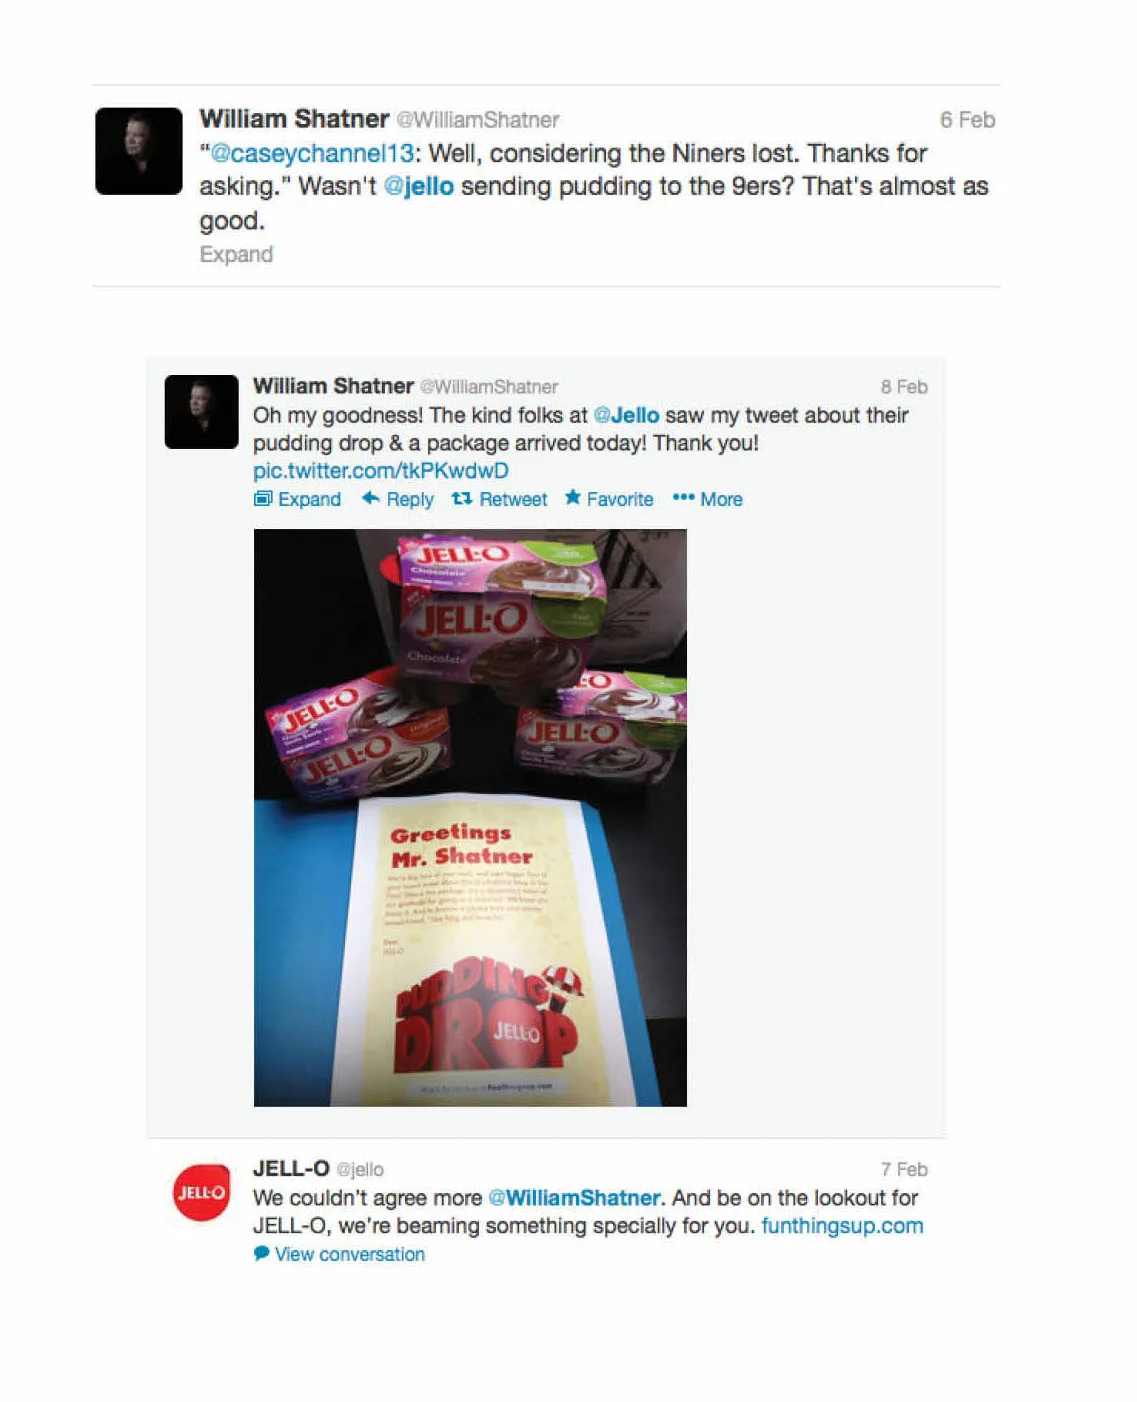
Task: Click the Expand media icon
Action: (x=263, y=498)
